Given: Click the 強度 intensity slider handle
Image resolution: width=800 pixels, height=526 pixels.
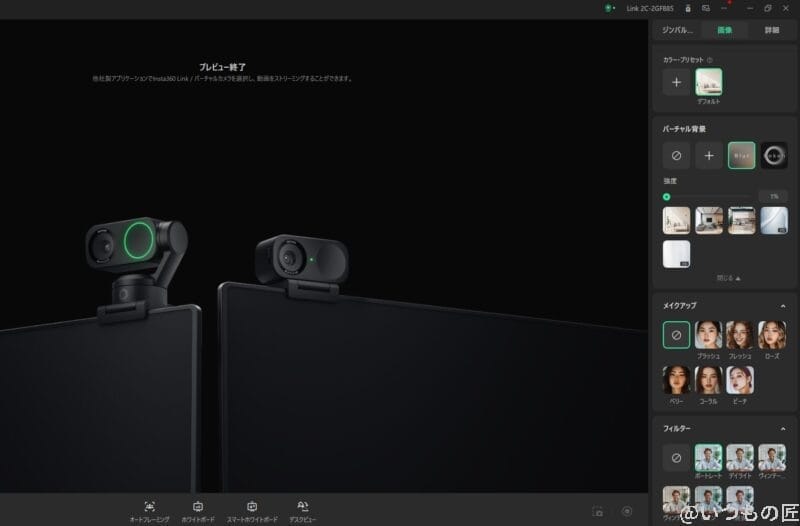Looking at the screenshot, I should pyautogui.click(x=666, y=197).
